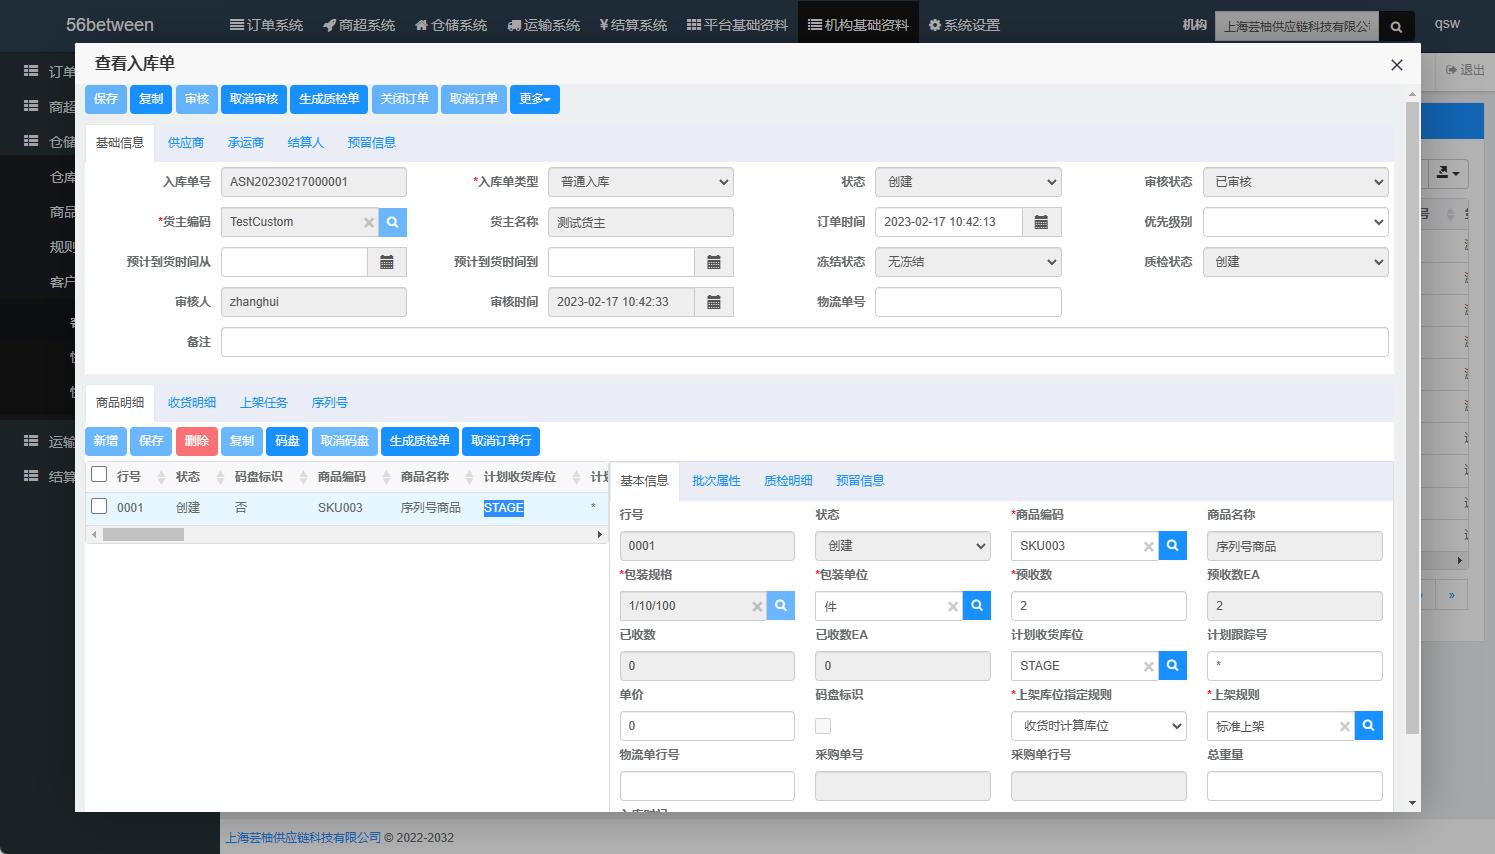The image size is (1495, 854).
Task: Open calendar for 审核时间
Action: (714, 302)
